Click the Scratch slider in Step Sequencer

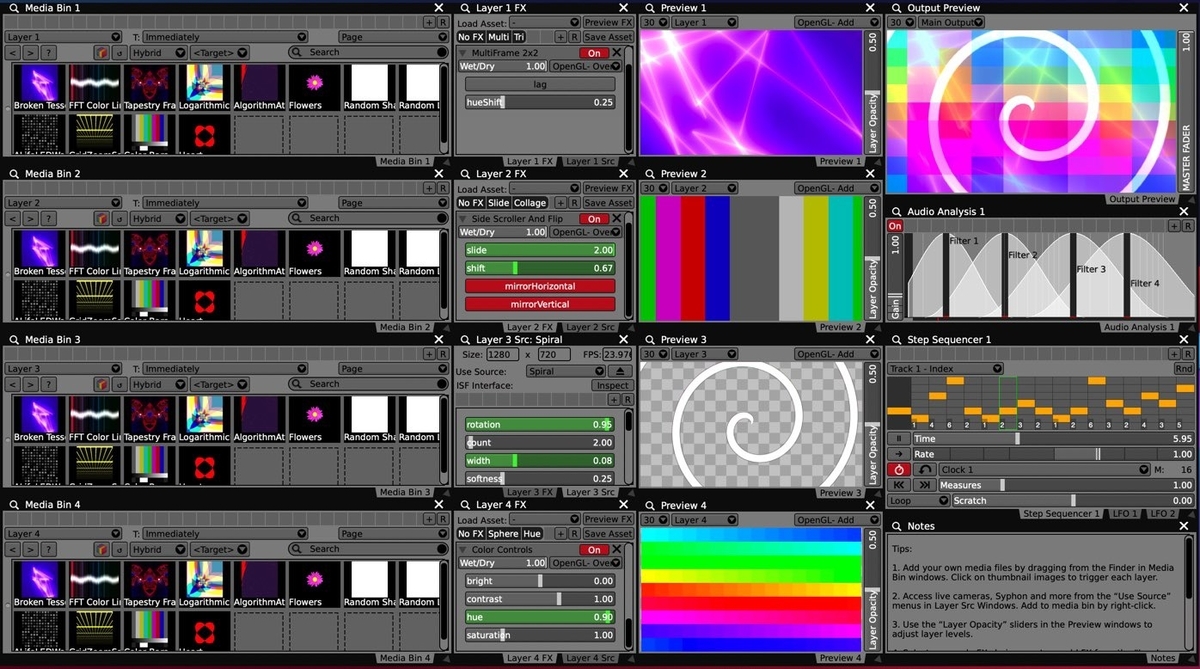pyautogui.click(x=1073, y=501)
